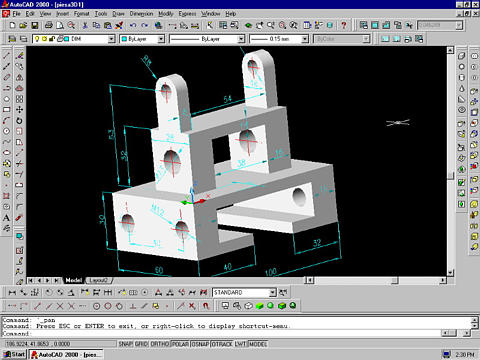
Task: Select the Array tool in Modify toolbar
Action: tap(19, 99)
